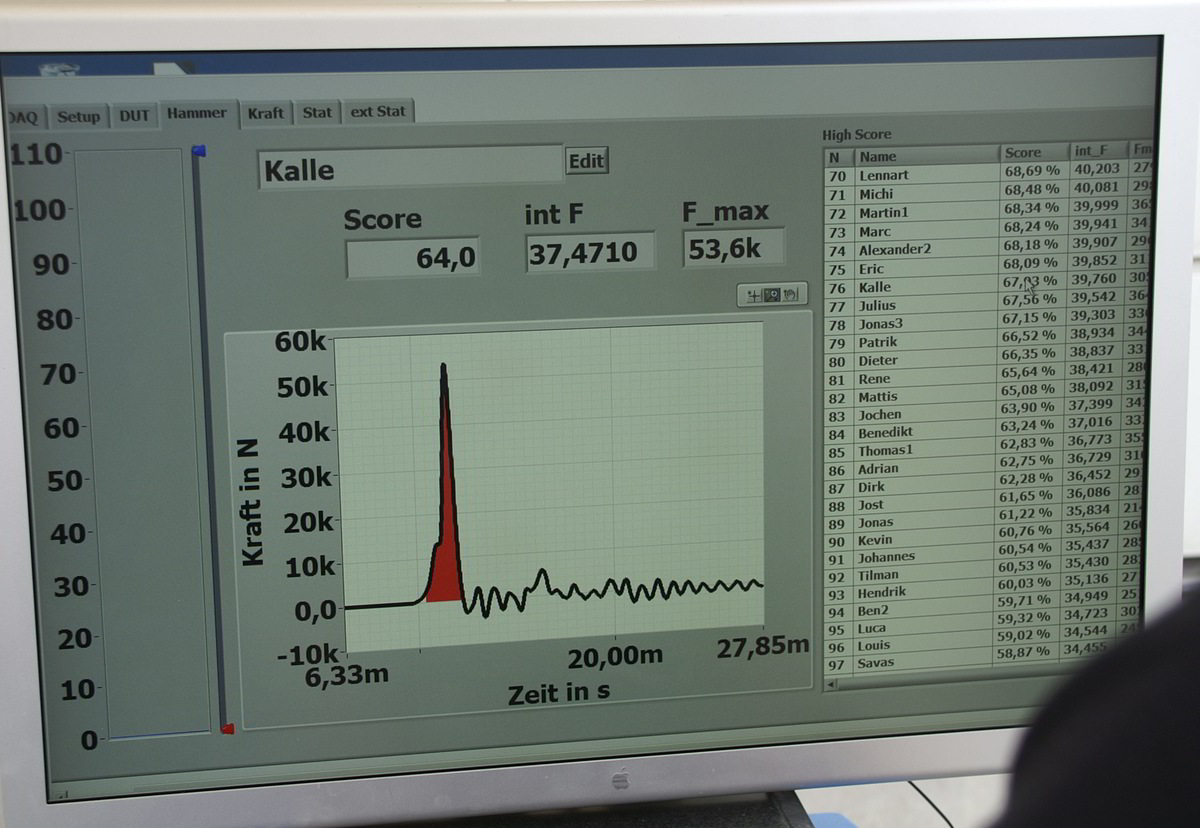Open the Setup tab
The image size is (1200, 828).
pyautogui.click(x=78, y=116)
